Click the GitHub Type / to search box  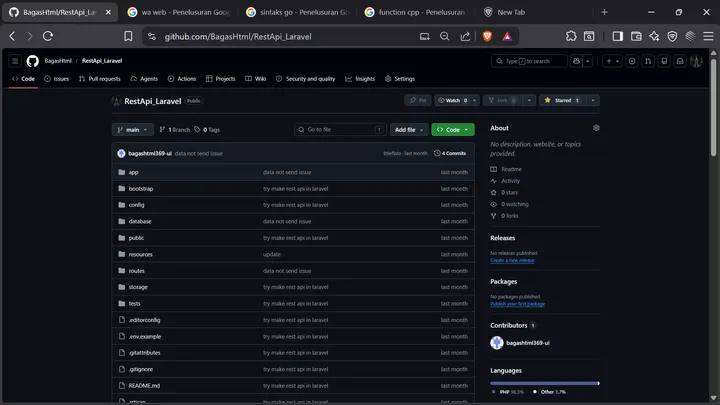tap(529, 61)
